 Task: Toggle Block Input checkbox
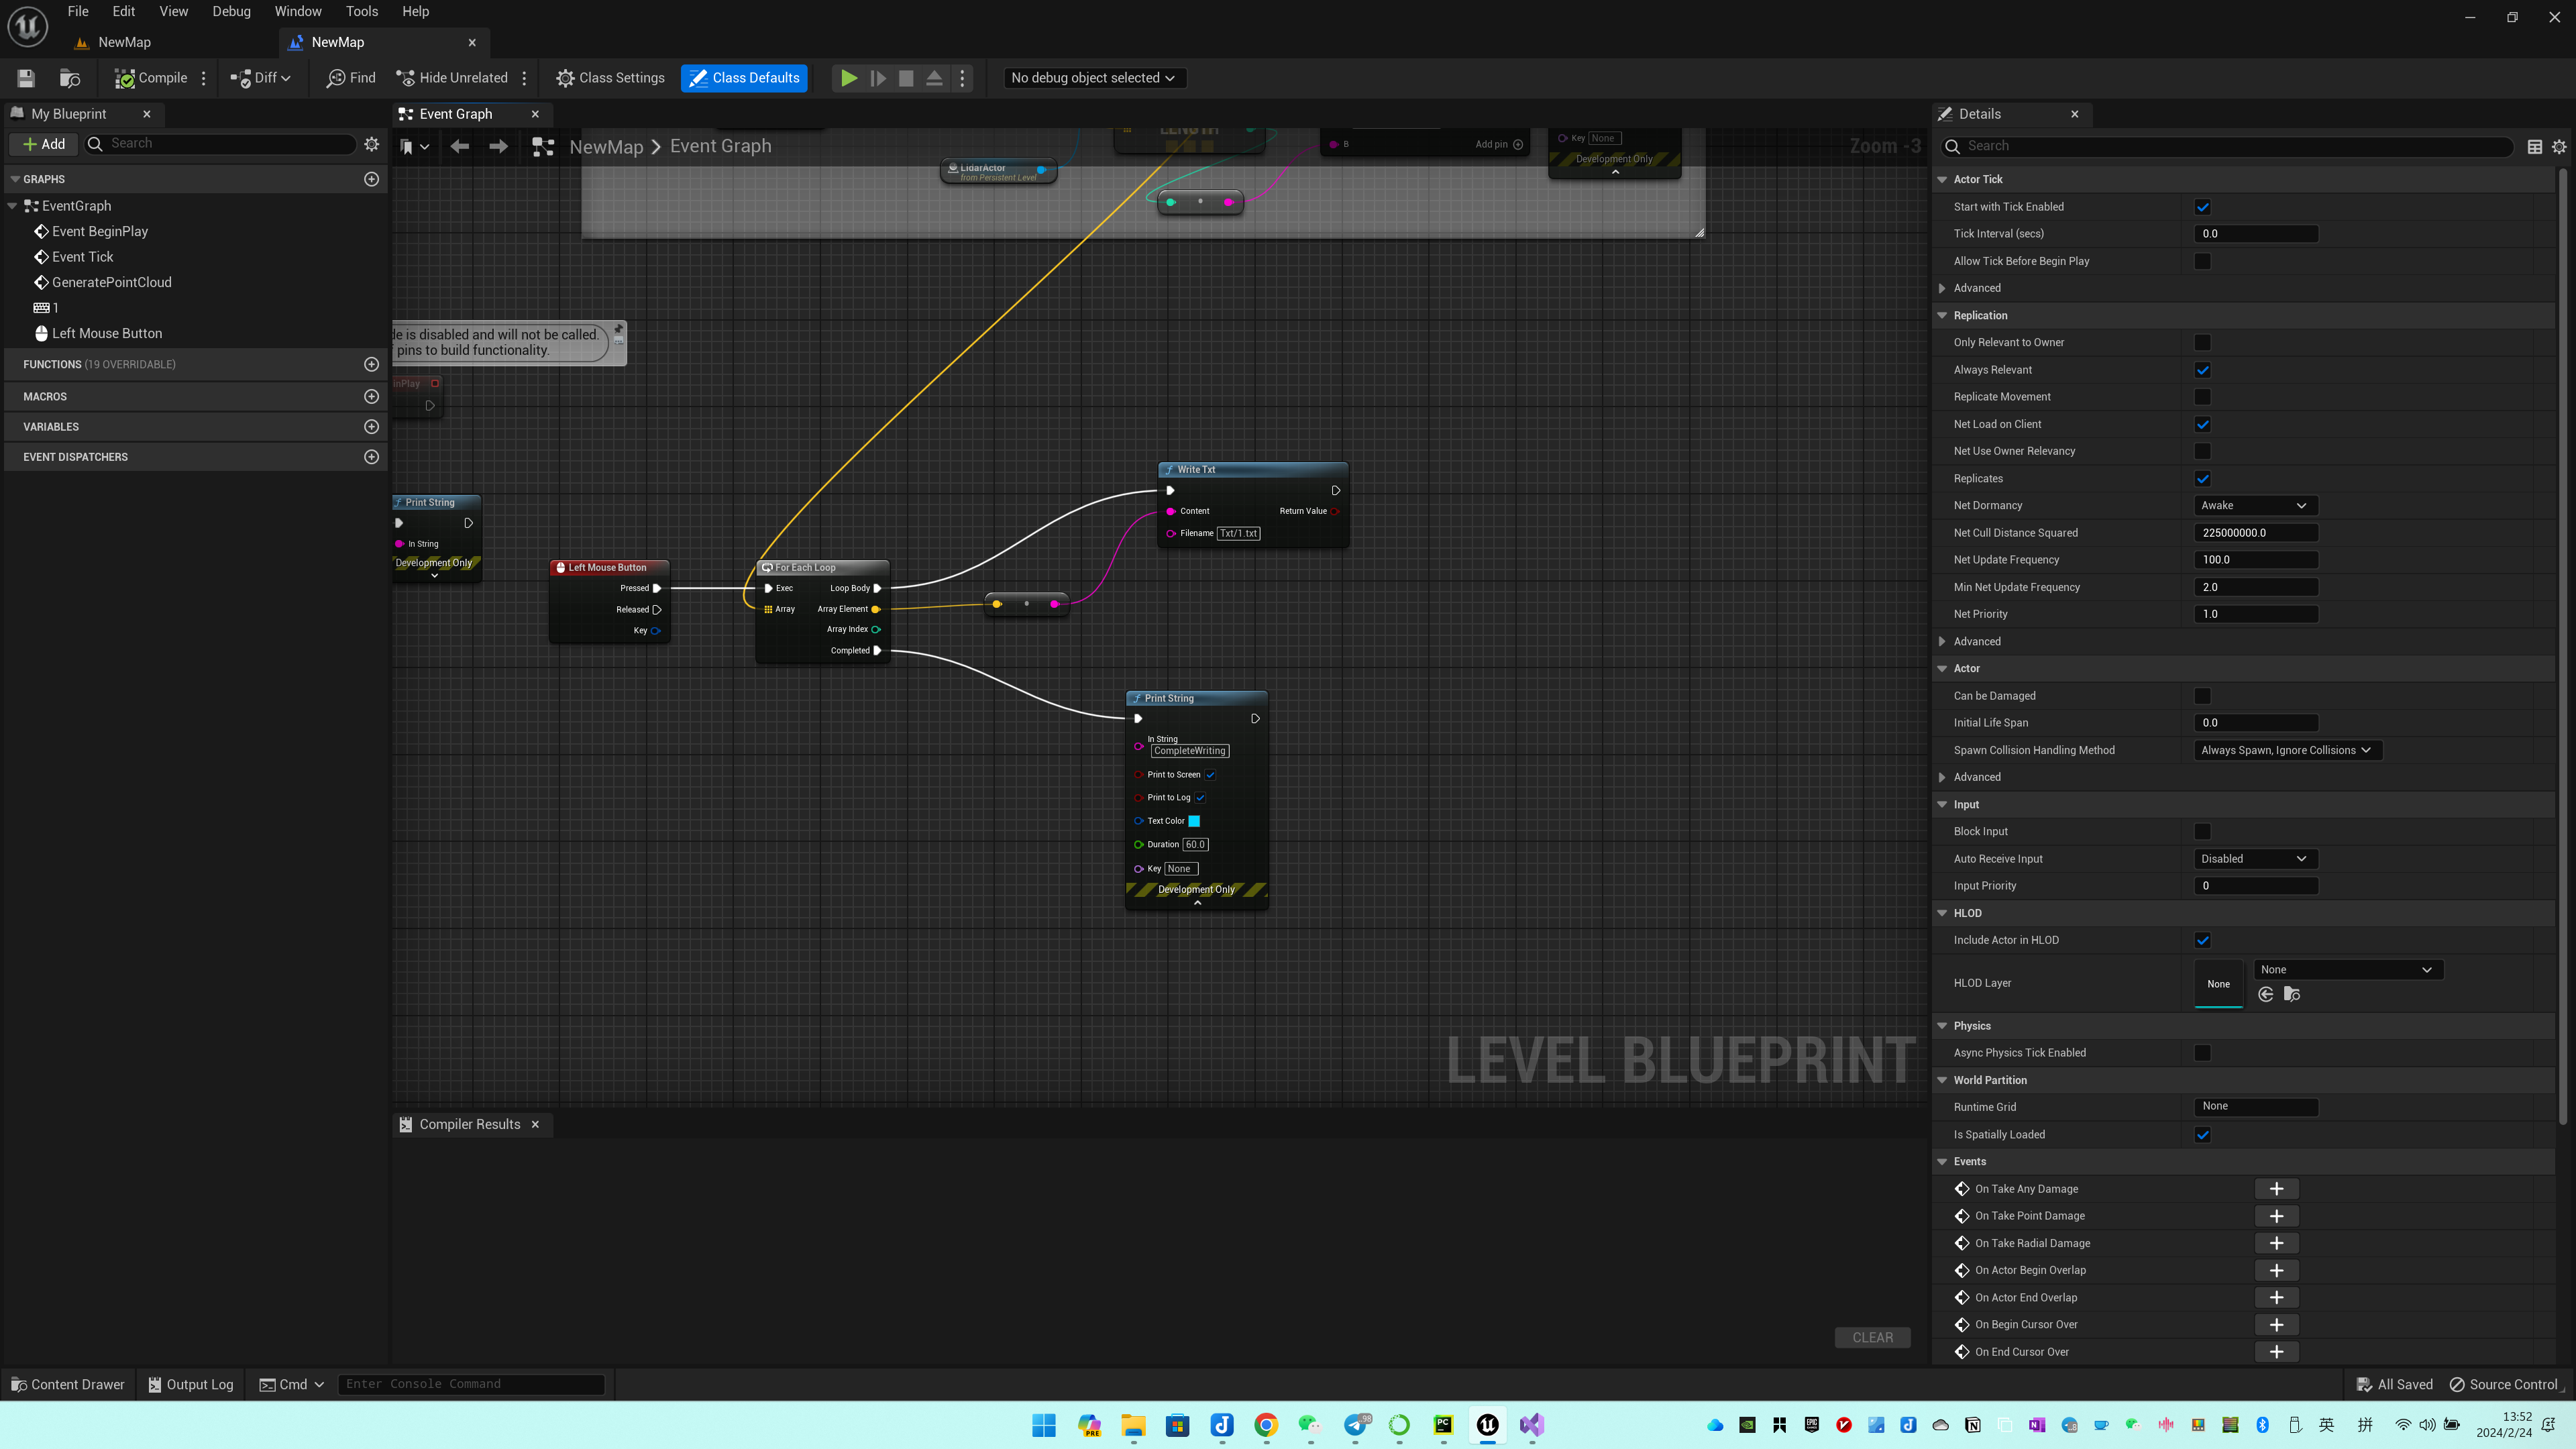coord(2202,831)
